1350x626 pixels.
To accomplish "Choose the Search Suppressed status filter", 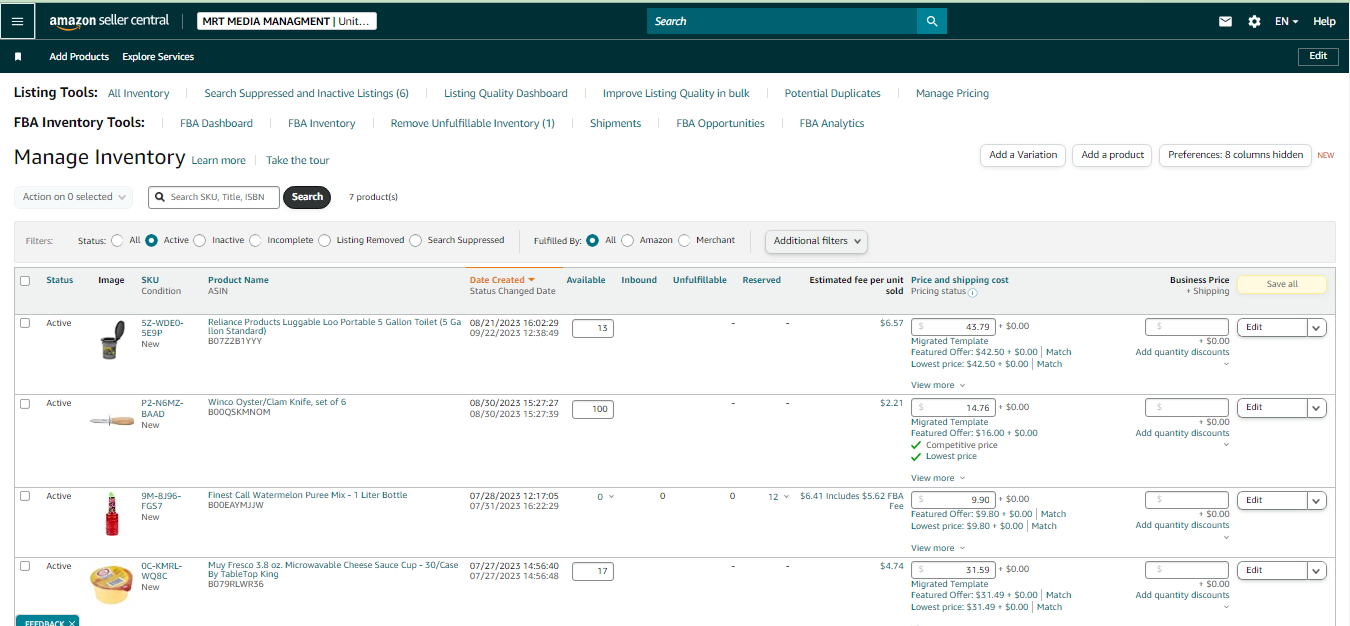I will 416,240.
